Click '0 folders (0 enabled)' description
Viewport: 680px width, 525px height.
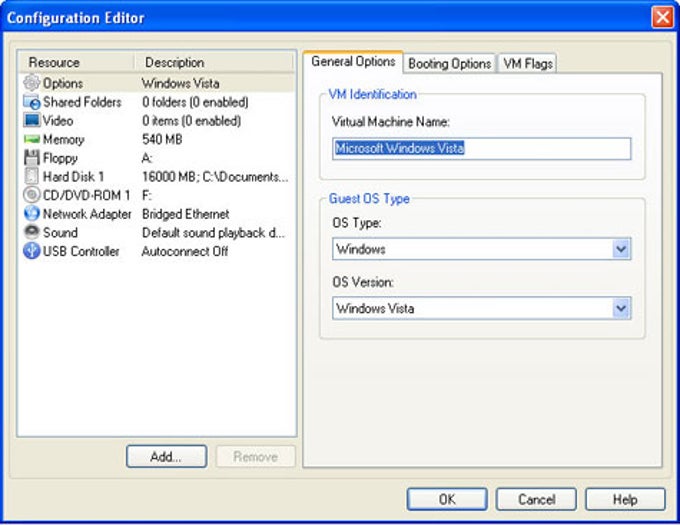pyautogui.click(x=195, y=102)
